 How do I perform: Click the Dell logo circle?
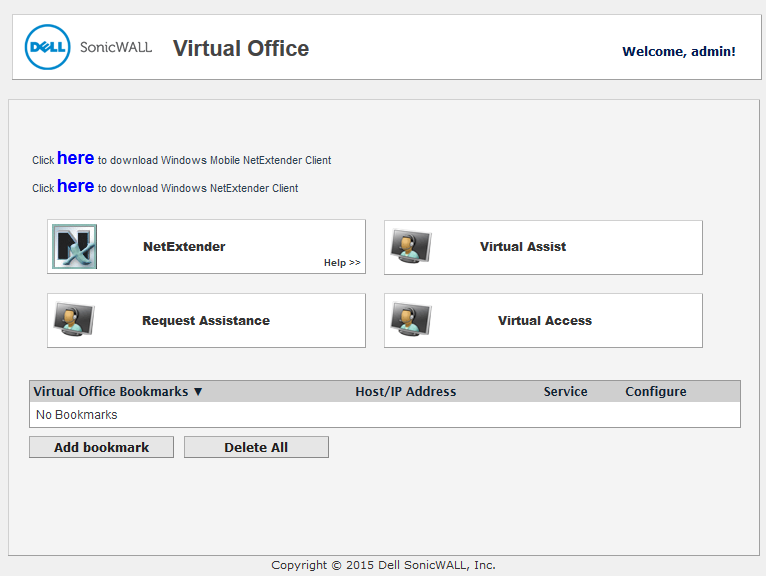47,47
